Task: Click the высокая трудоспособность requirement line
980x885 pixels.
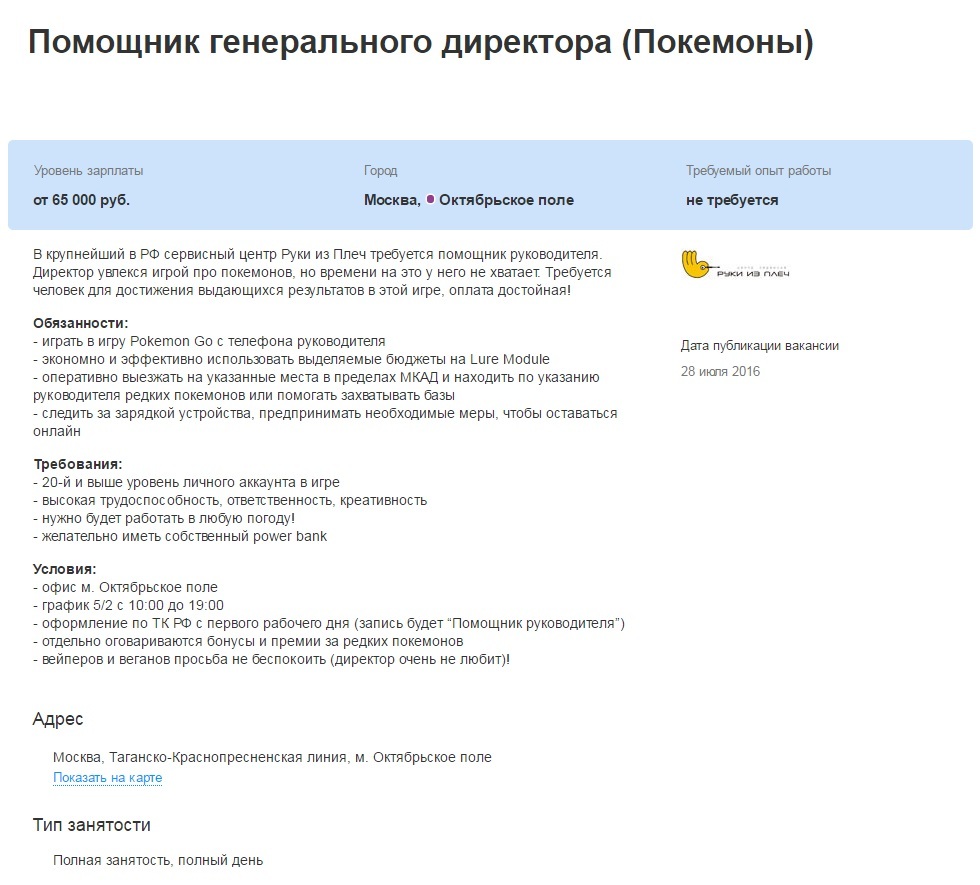Action: point(230,501)
